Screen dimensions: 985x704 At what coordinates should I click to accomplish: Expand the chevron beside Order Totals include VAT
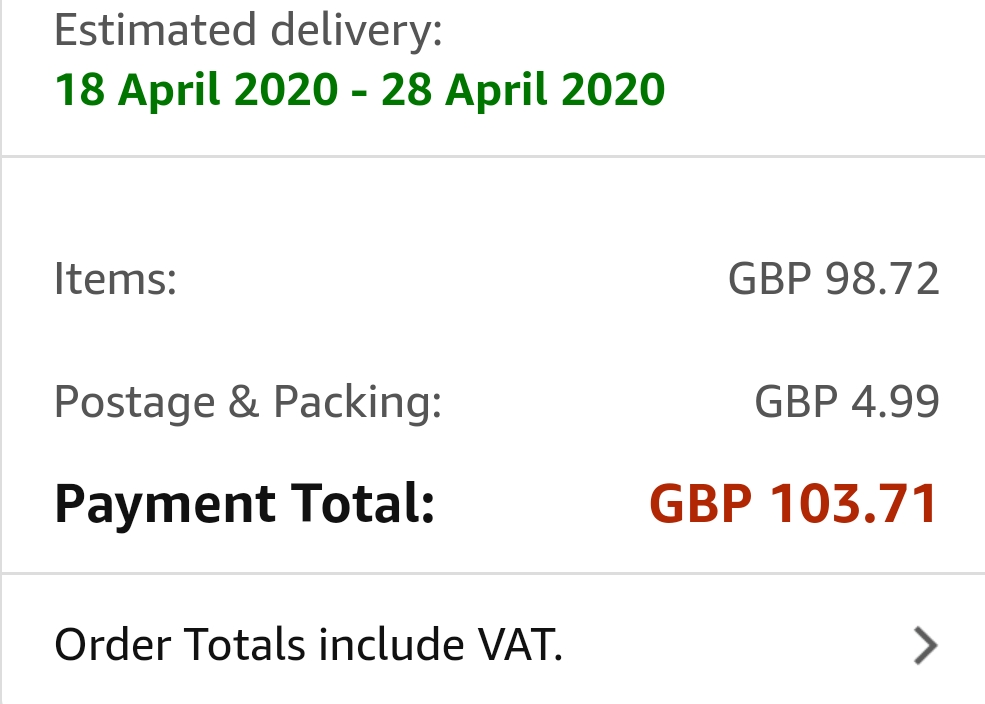[x=926, y=646]
